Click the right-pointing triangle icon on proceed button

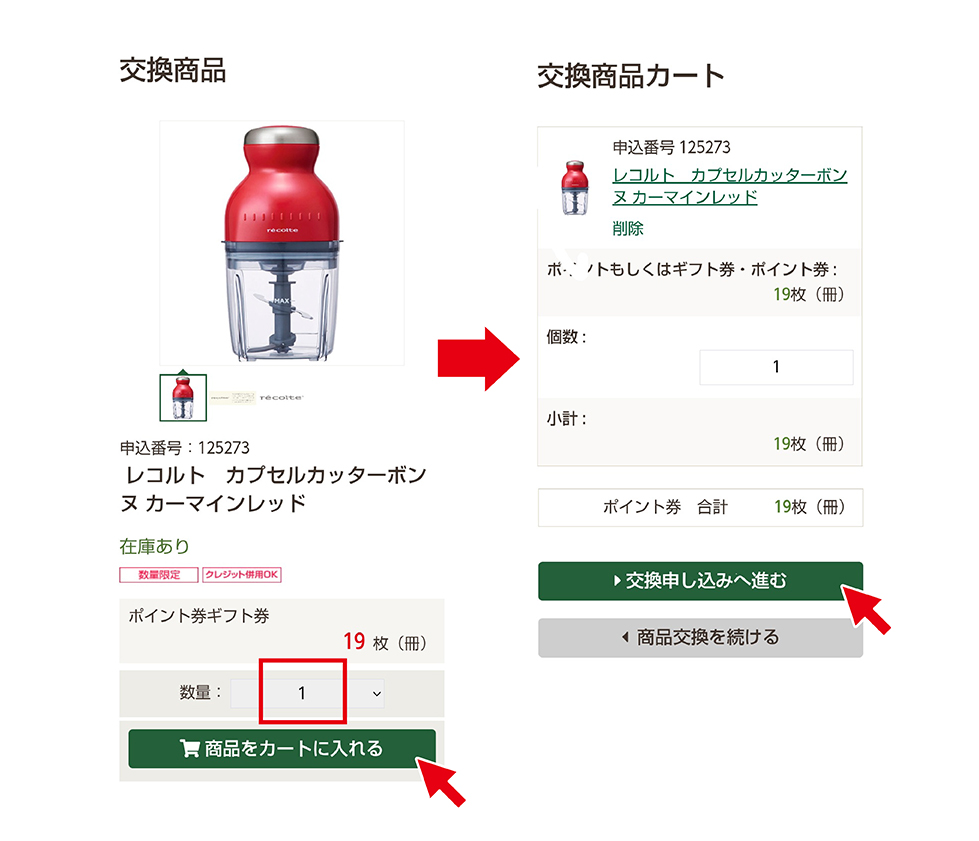(617, 581)
